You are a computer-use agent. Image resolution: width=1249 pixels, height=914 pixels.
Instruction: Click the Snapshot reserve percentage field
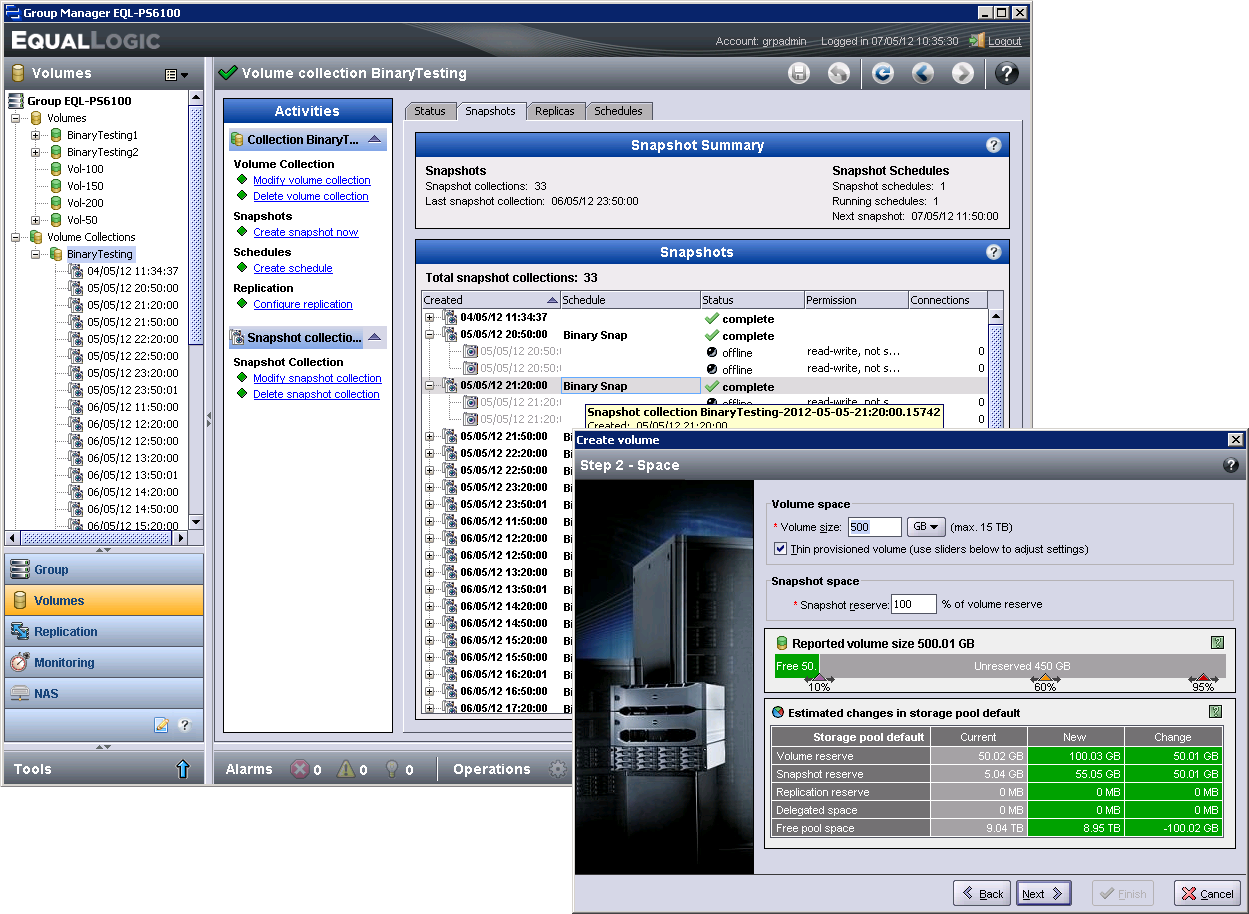tap(914, 604)
